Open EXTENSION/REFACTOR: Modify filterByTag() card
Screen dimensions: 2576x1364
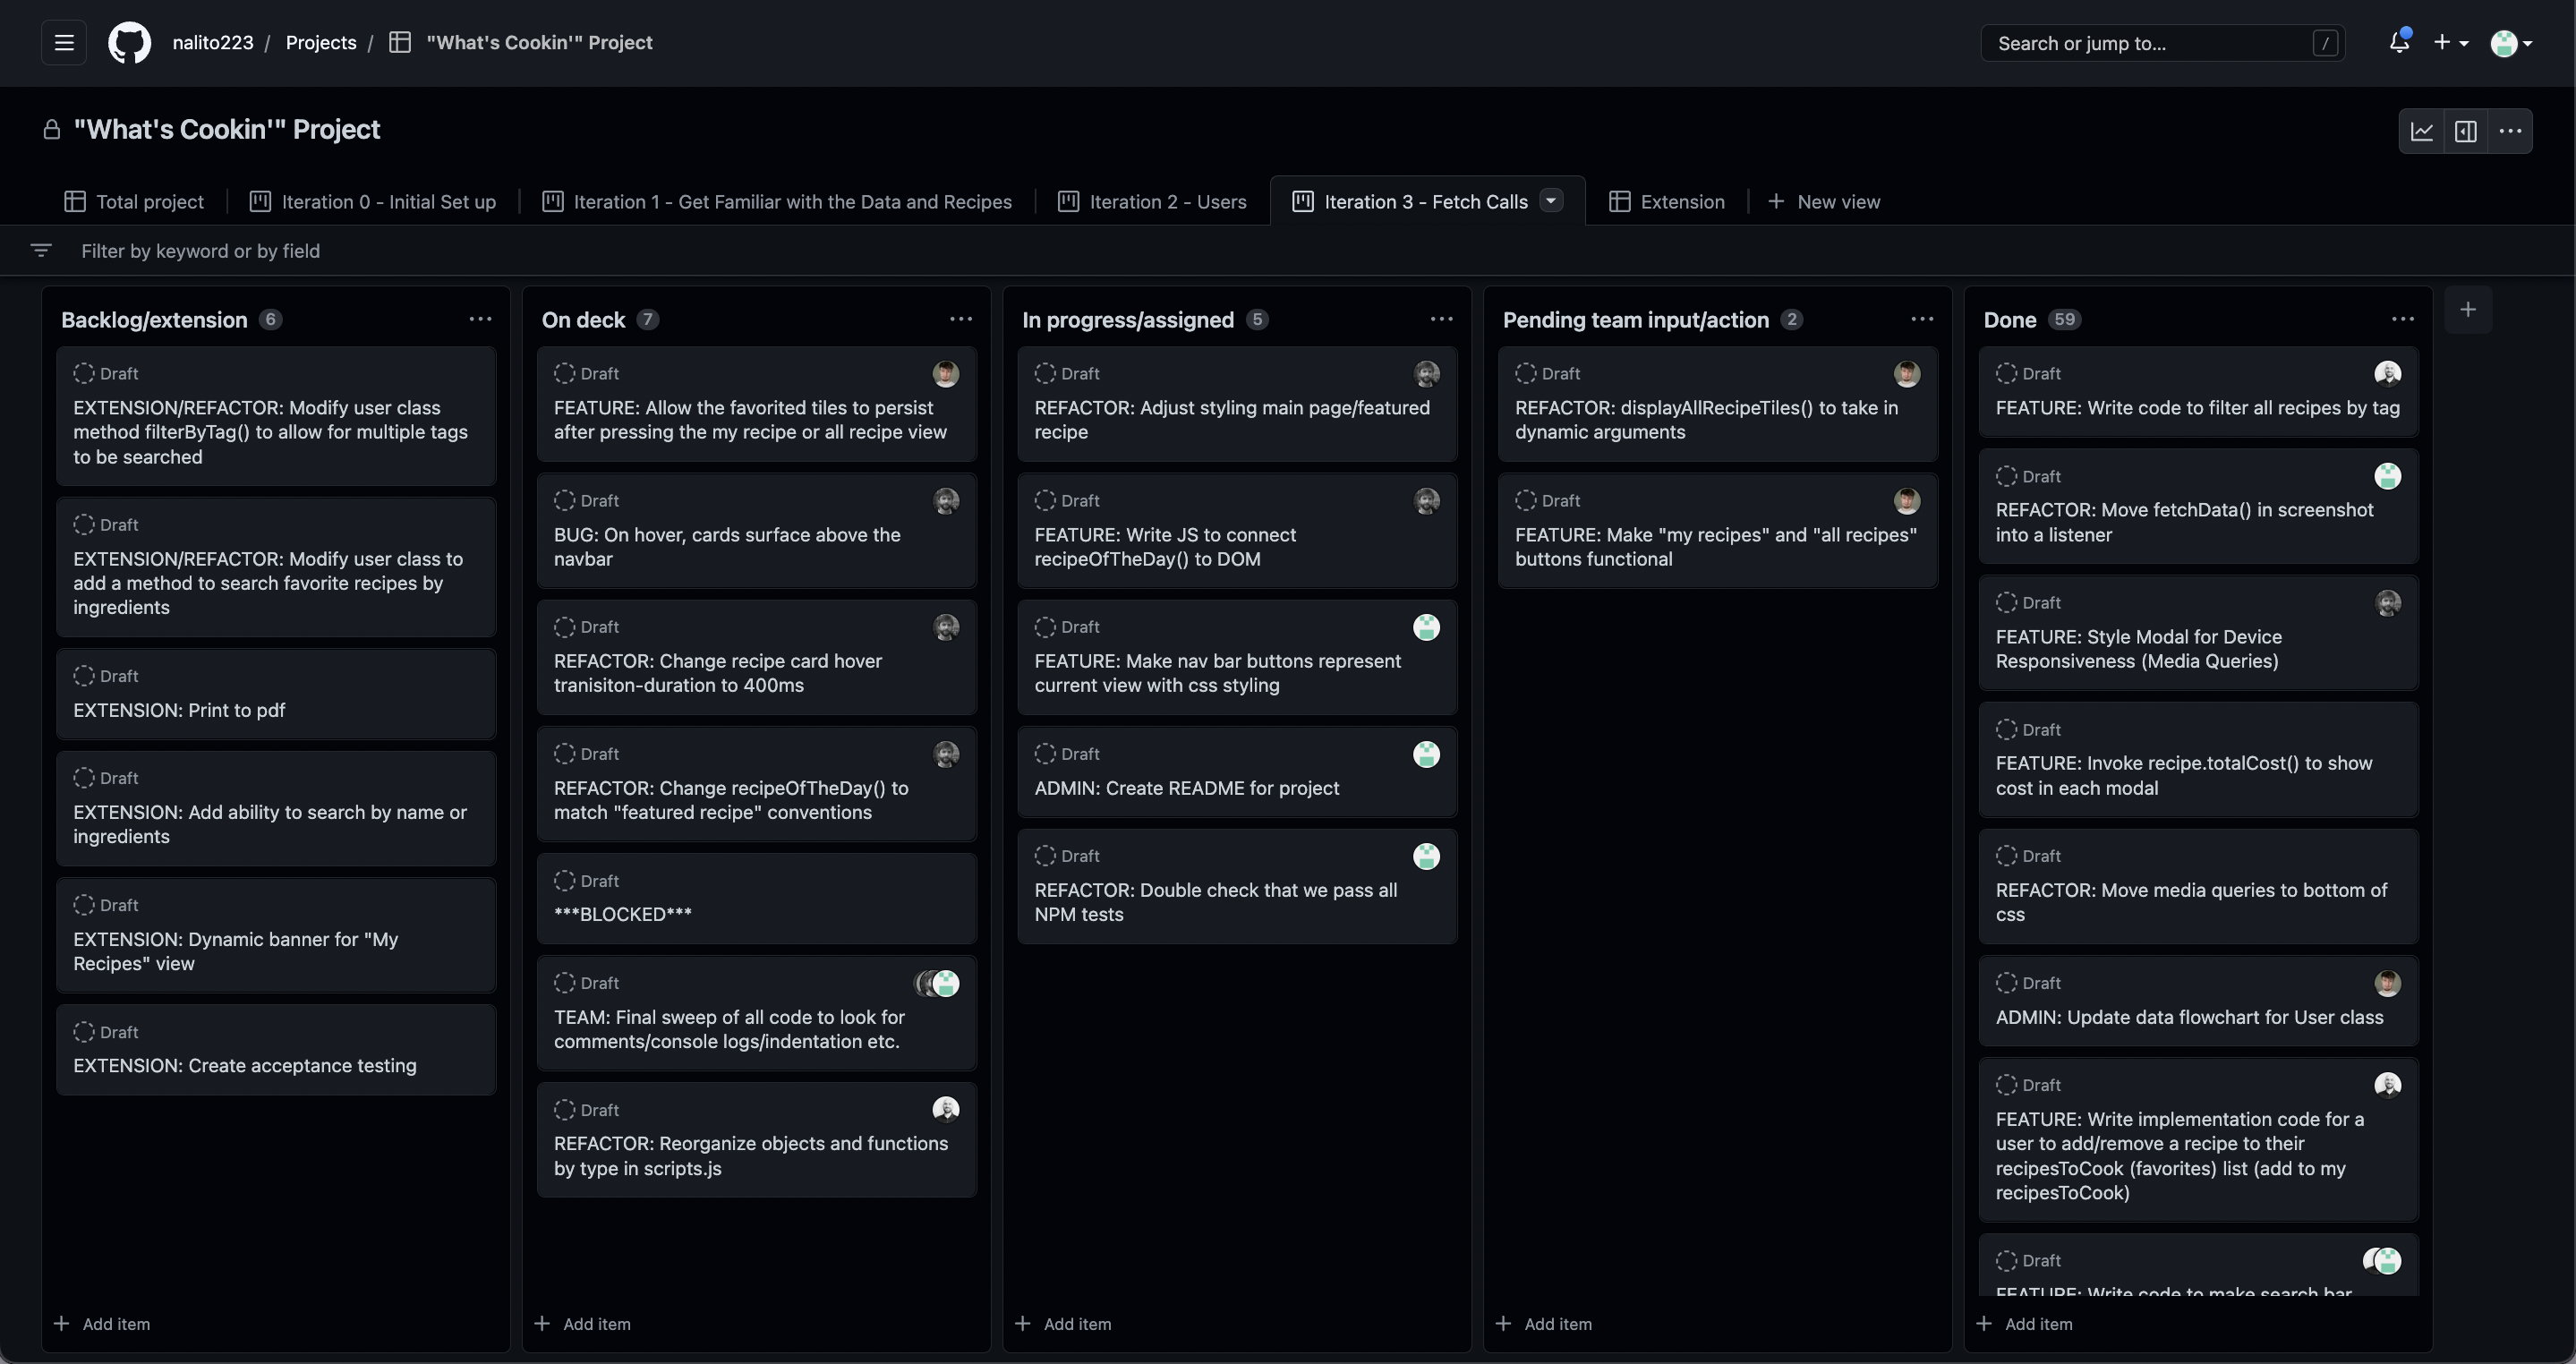point(276,416)
